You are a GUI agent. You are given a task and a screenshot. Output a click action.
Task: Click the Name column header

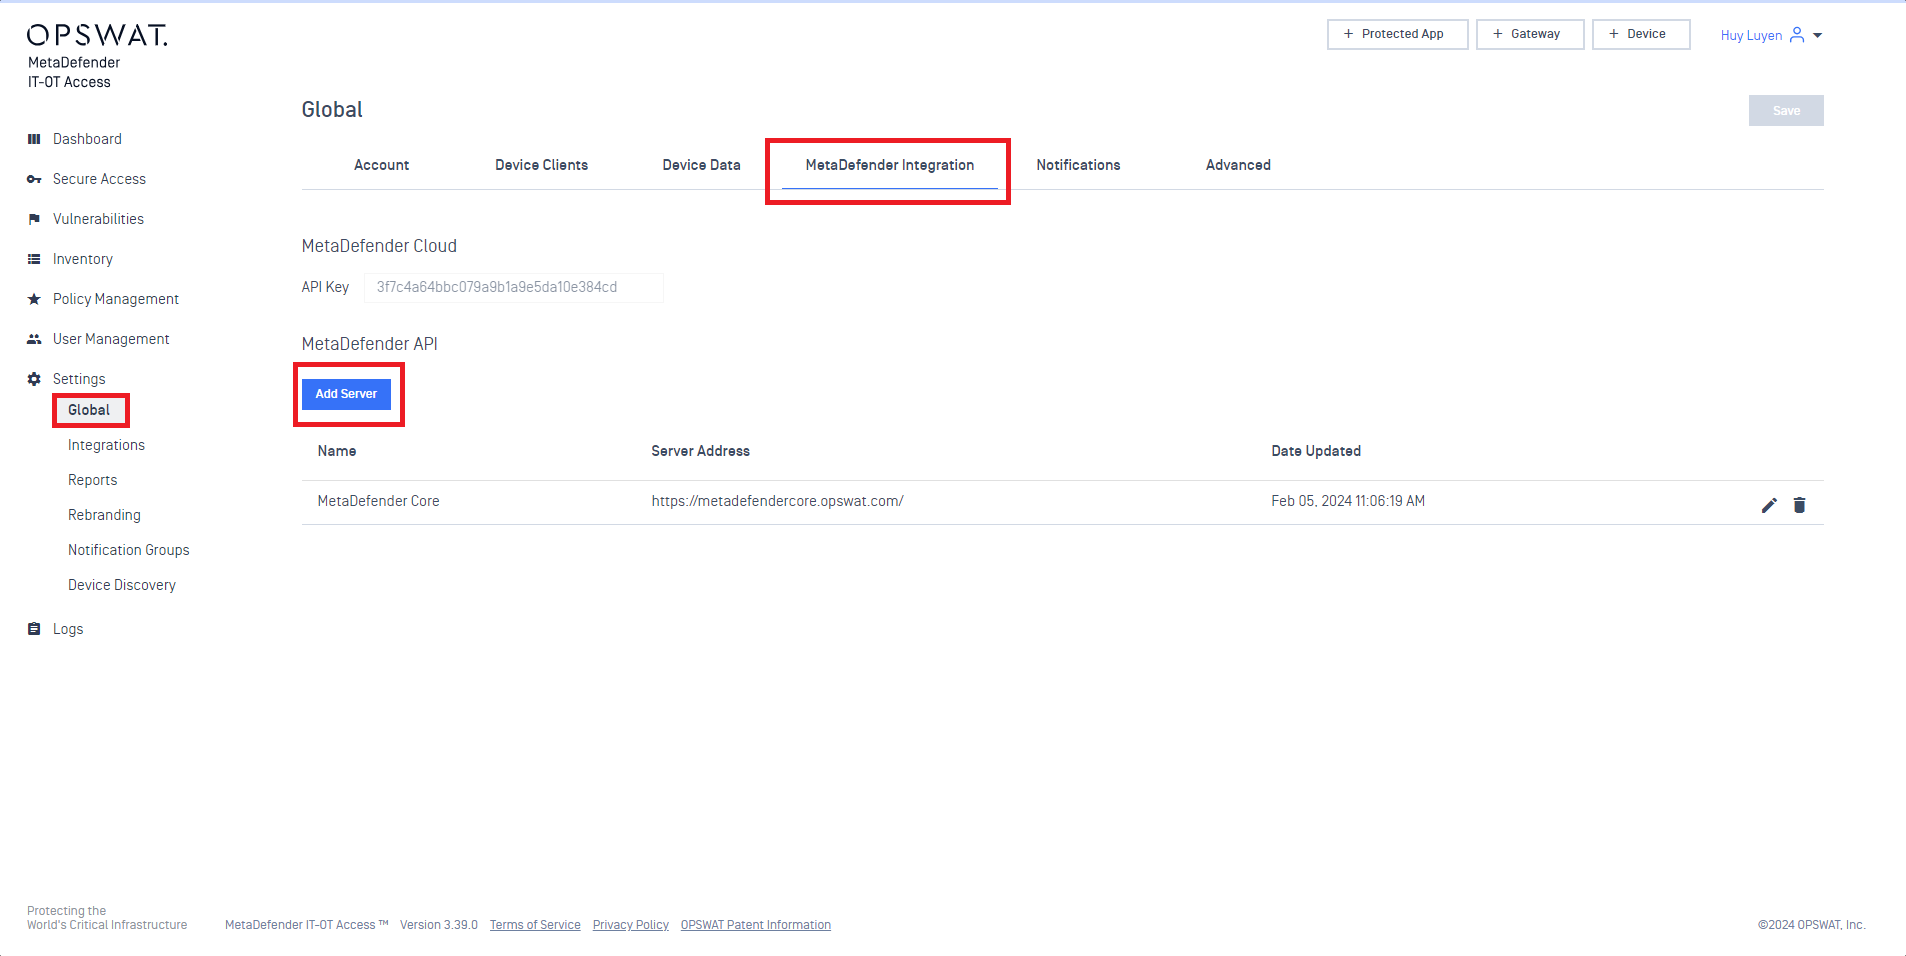(337, 451)
